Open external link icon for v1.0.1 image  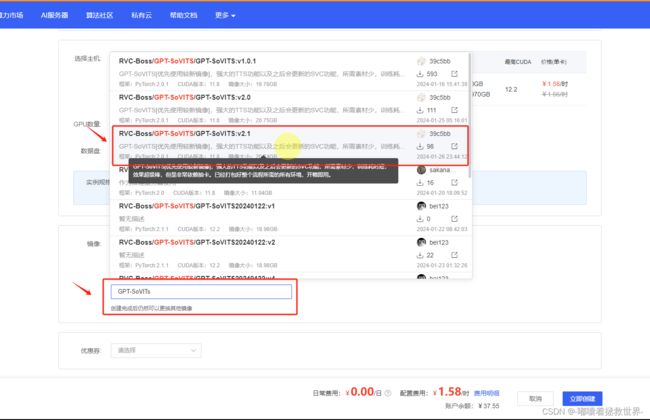coord(456,74)
